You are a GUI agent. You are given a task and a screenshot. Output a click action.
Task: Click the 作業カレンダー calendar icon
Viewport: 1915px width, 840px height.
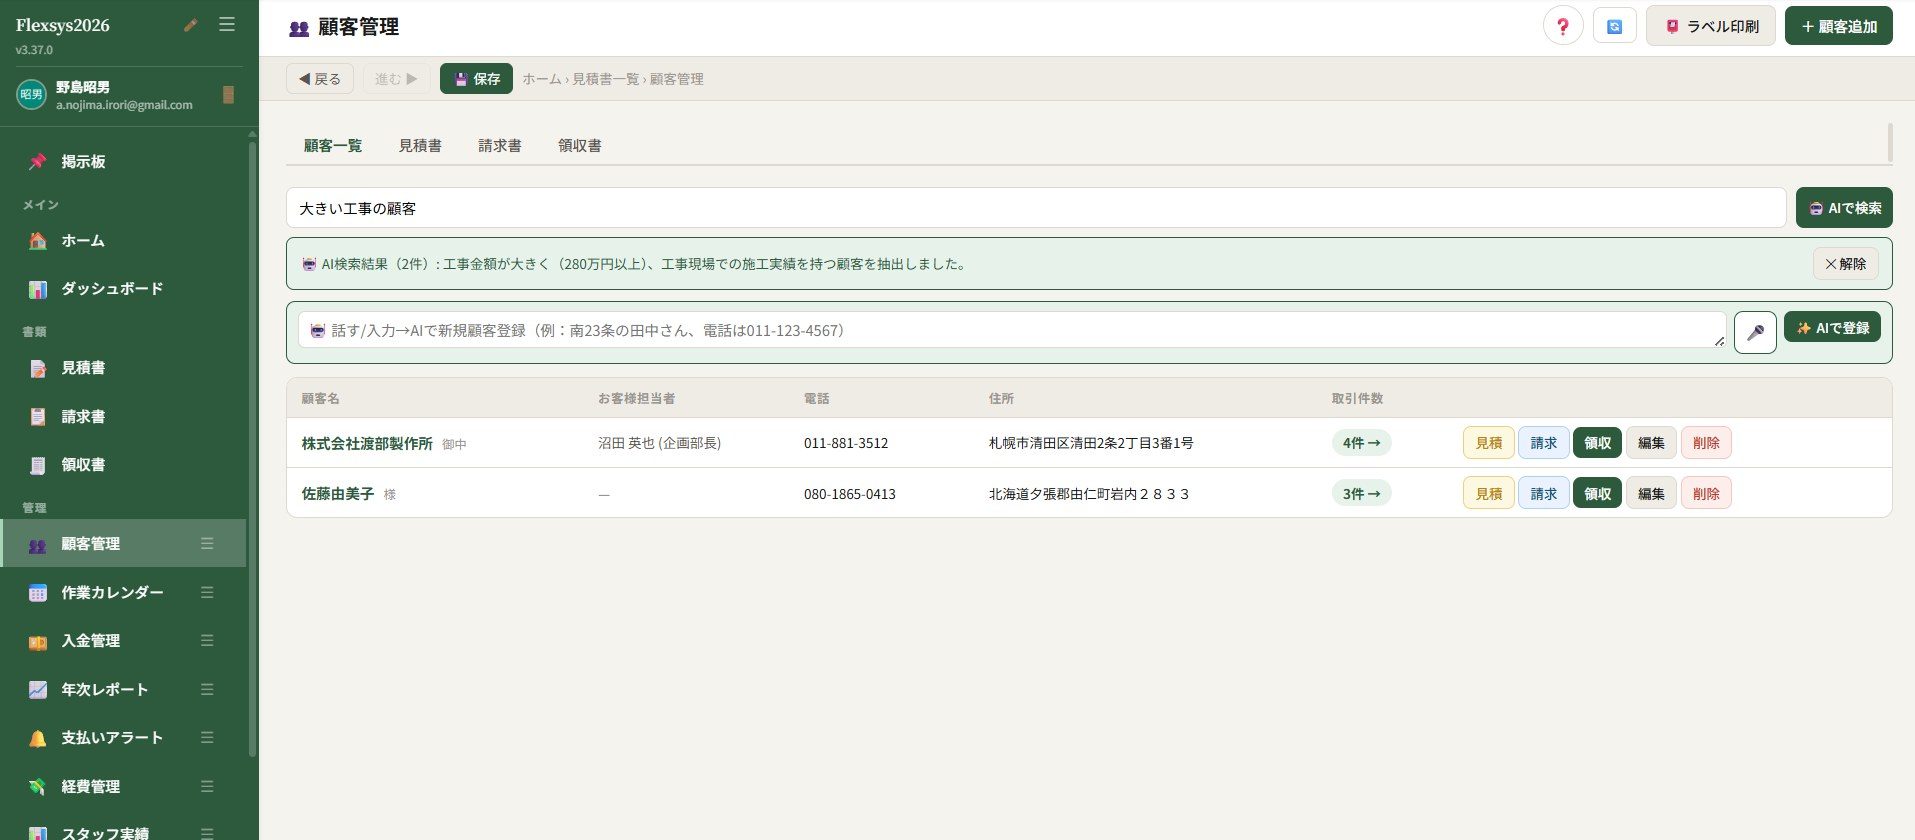pos(38,592)
